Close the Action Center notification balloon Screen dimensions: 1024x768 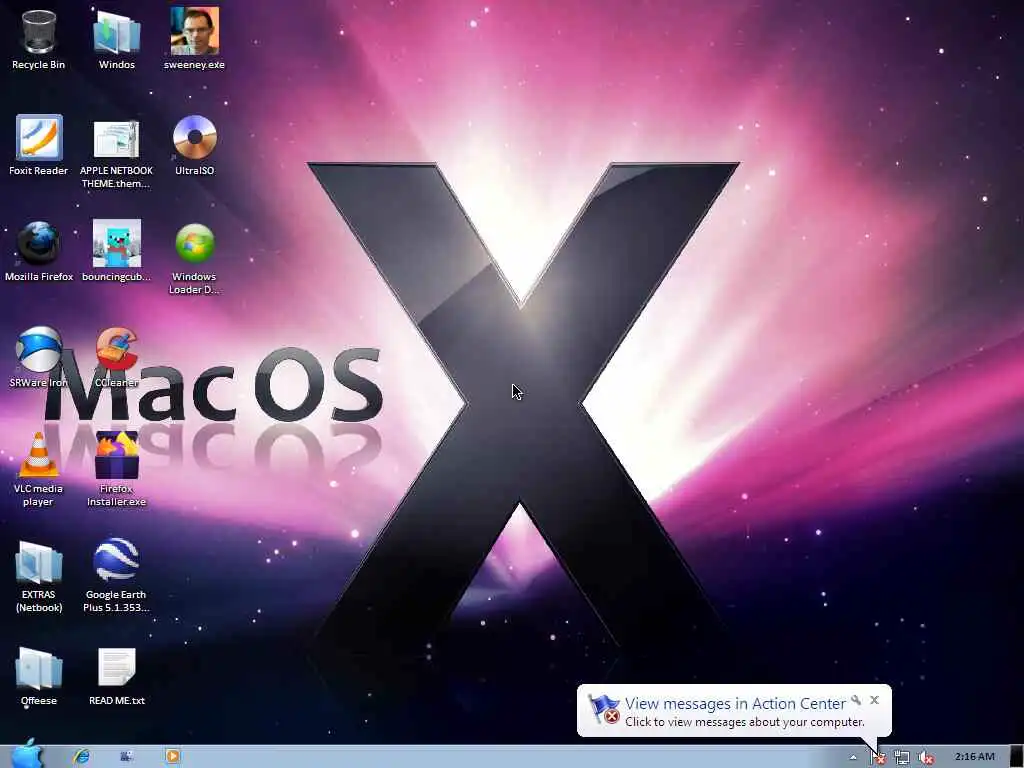pos(874,700)
